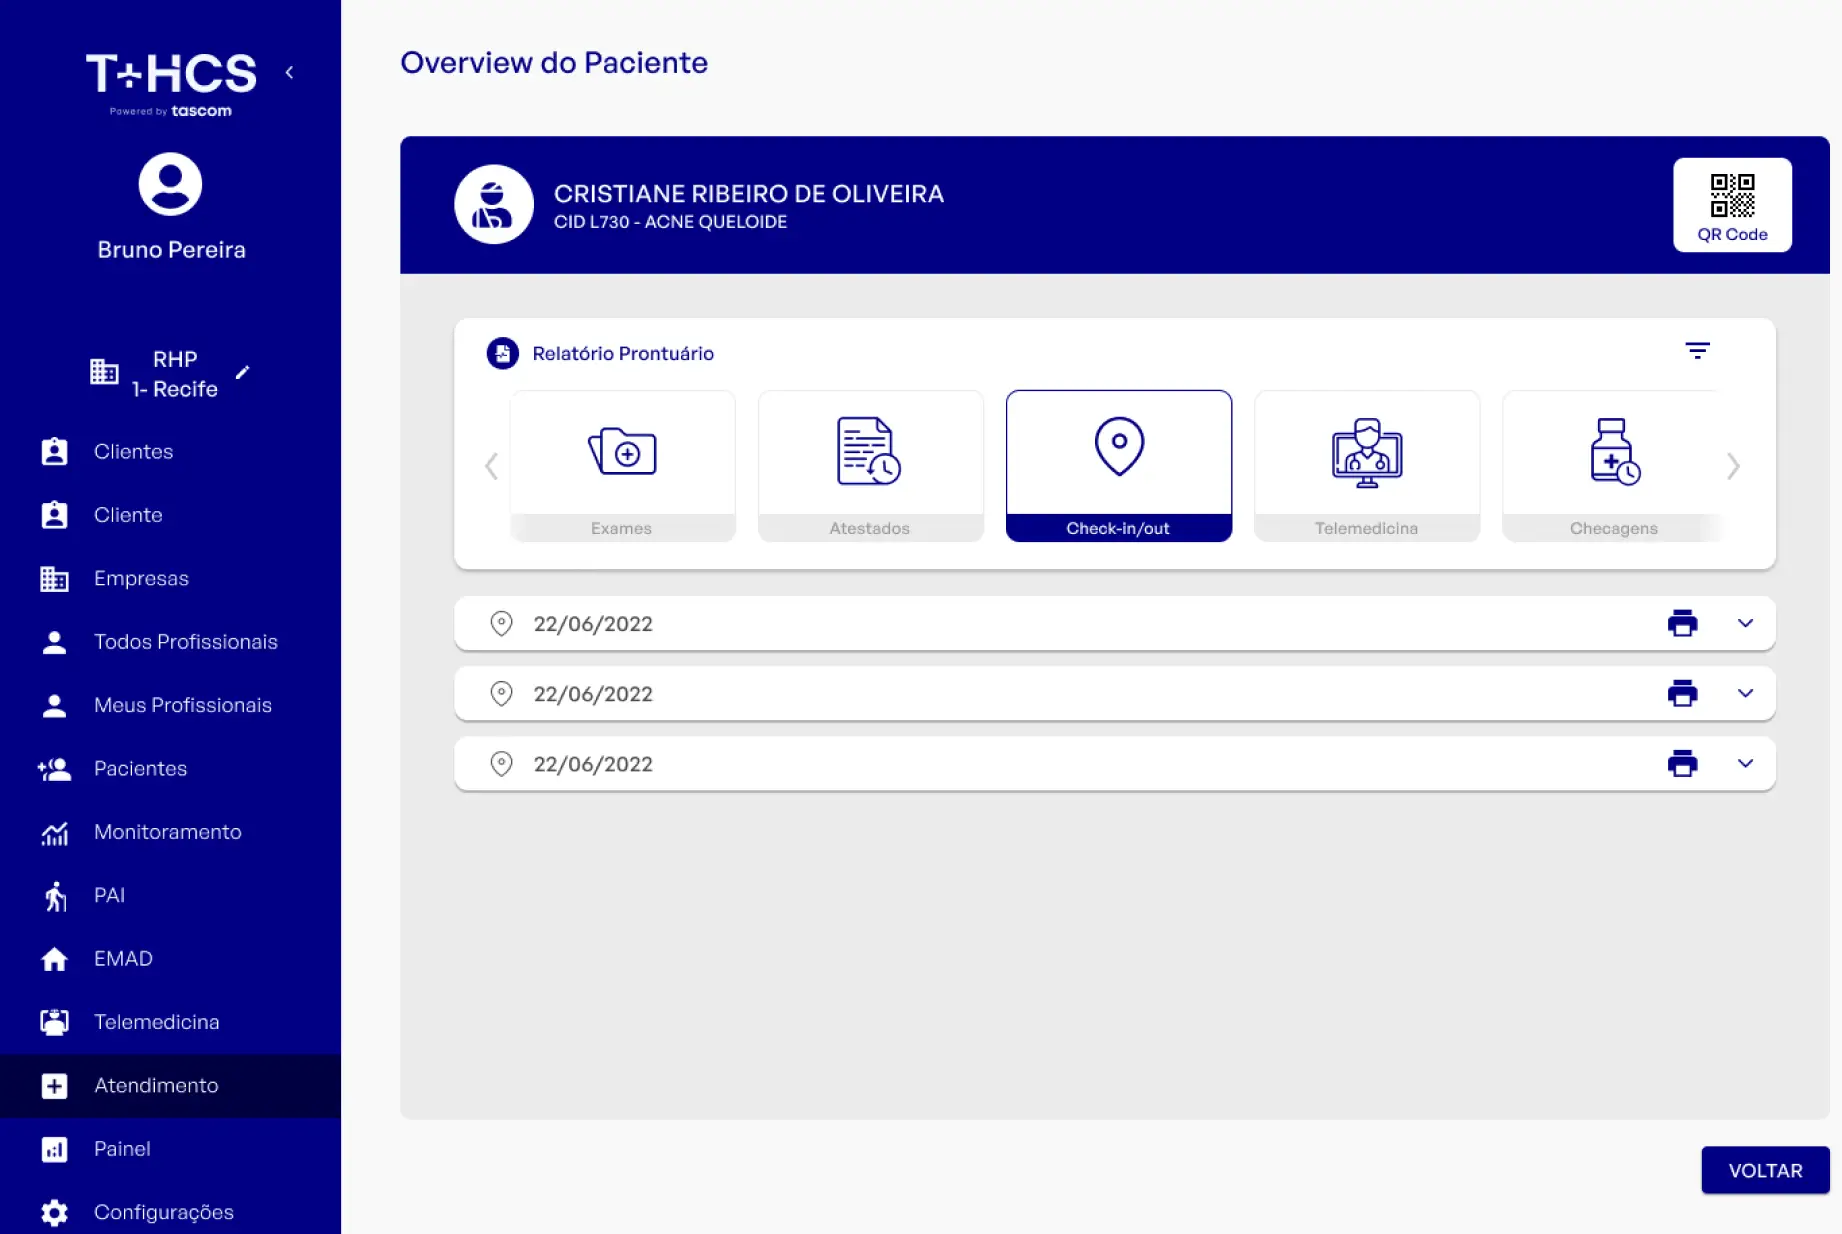
Task: Open the Atendimento sidebar item
Action: [170, 1085]
